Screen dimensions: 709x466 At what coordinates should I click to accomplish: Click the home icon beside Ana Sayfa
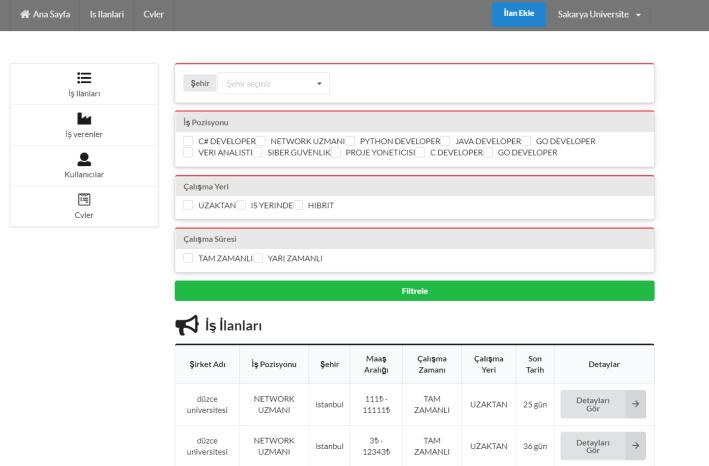point(25,14)
